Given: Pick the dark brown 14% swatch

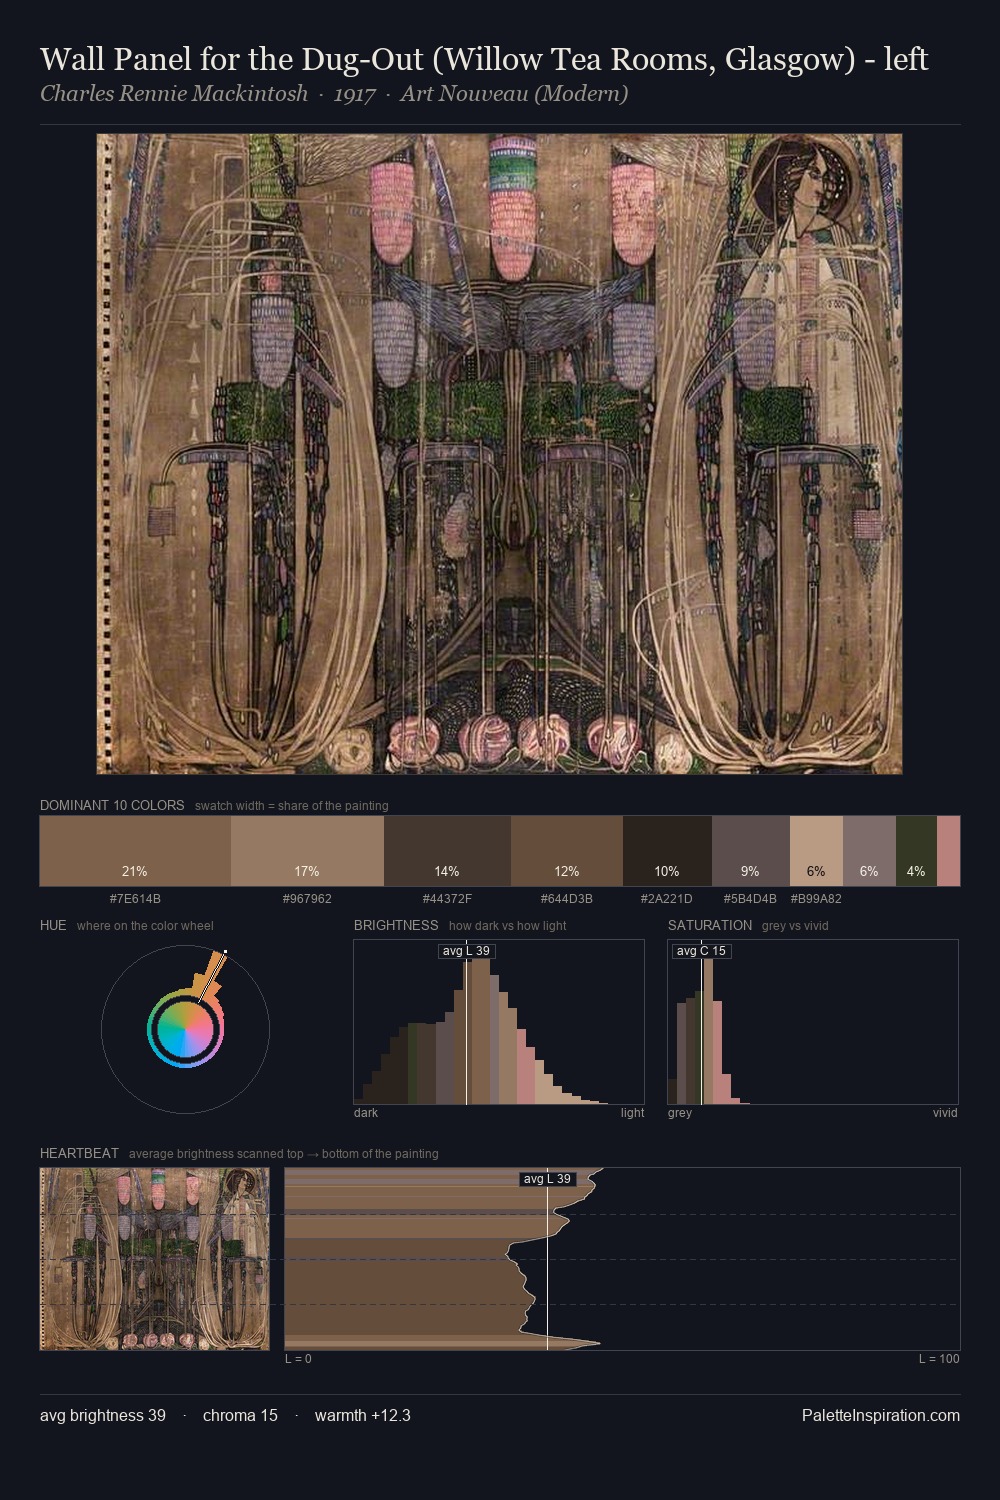Looking at the screenshot, I should coord(447,851).
